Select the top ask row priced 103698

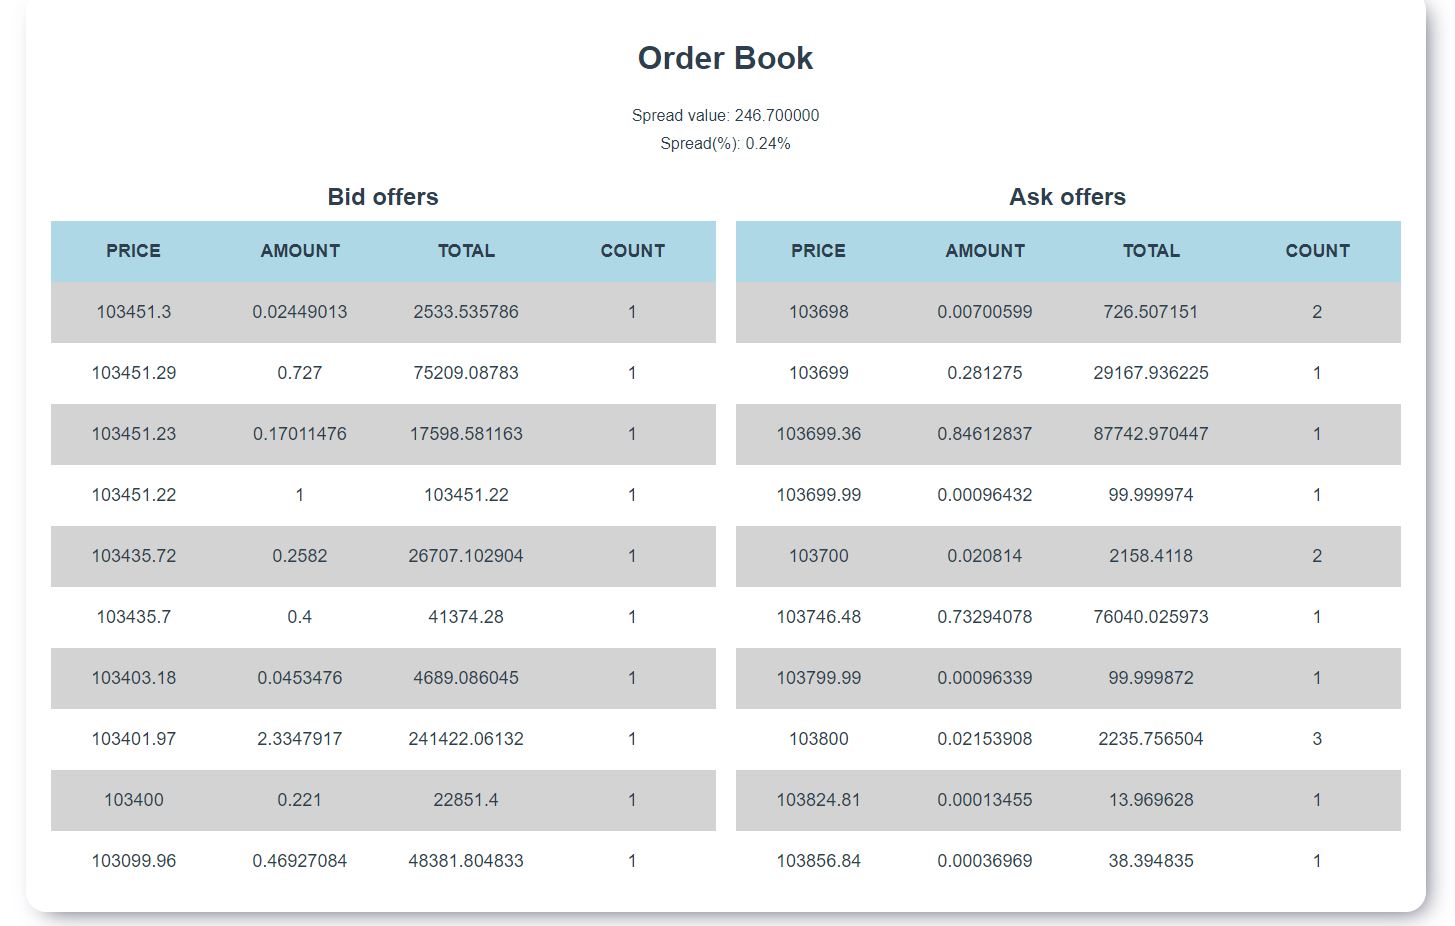(x=1068, y=312)
